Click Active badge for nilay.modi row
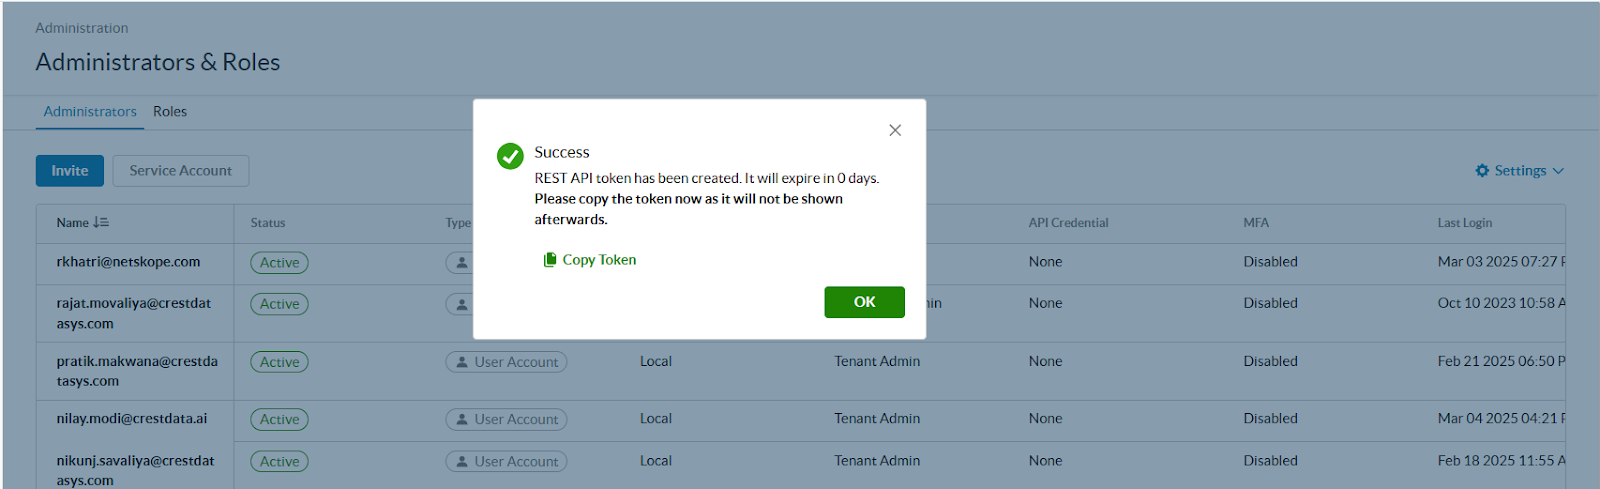Viewport: 1600px width, 489px height. pos(279,420)
